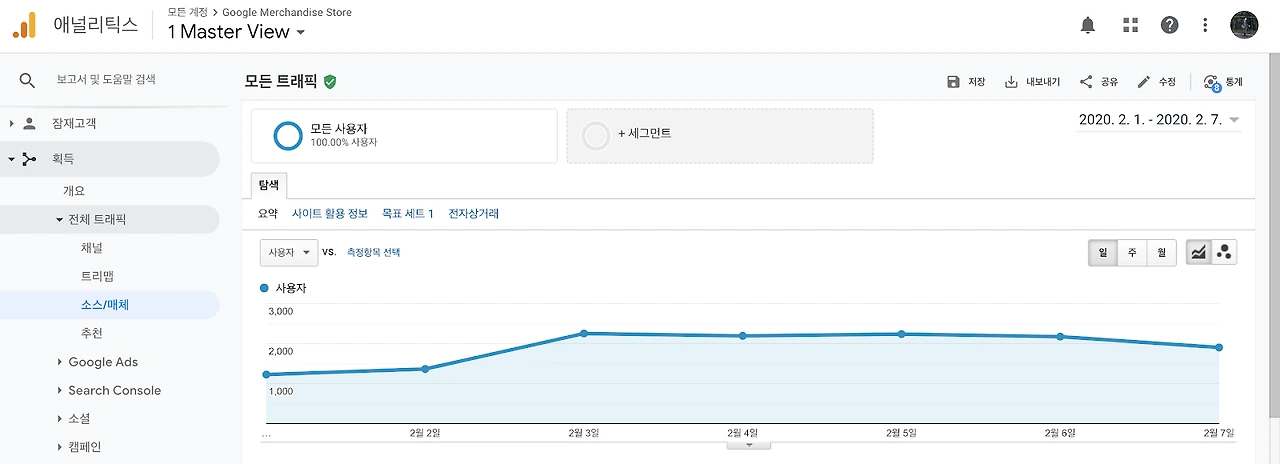The image size is (1280, 464).
Task: Set chart granularity to 주
Action: tap(1132, 253)
